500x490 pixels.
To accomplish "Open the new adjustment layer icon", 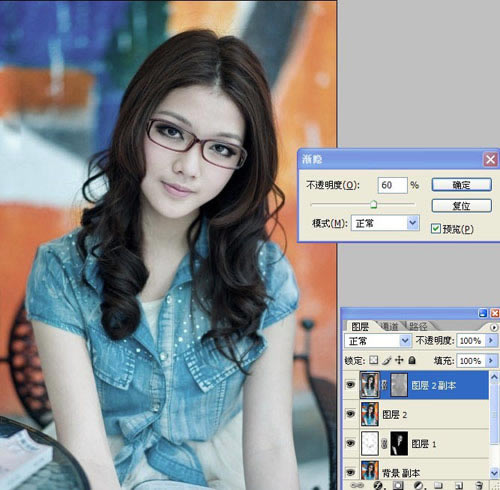I will coord(419,485).
